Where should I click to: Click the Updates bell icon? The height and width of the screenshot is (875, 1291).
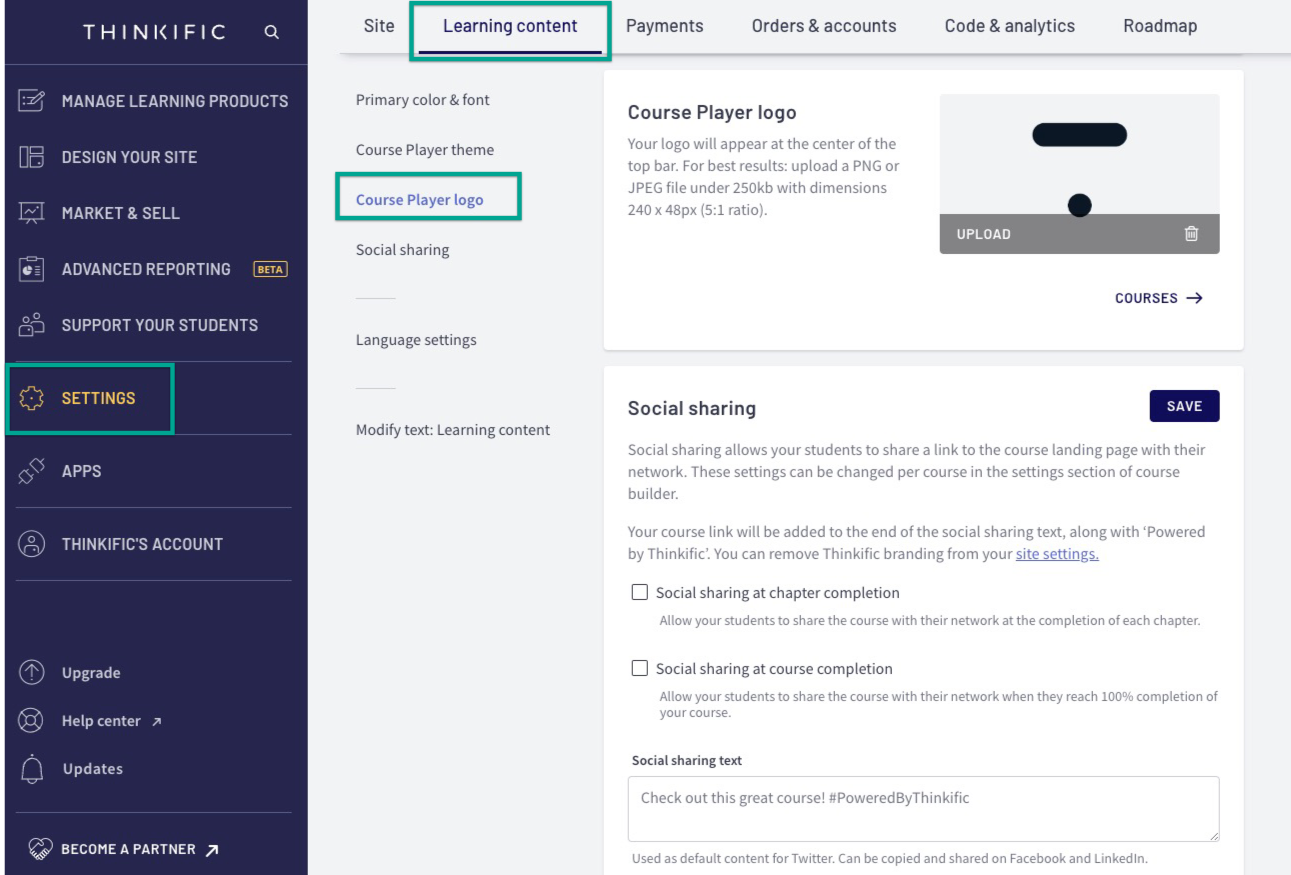[32, 768]
